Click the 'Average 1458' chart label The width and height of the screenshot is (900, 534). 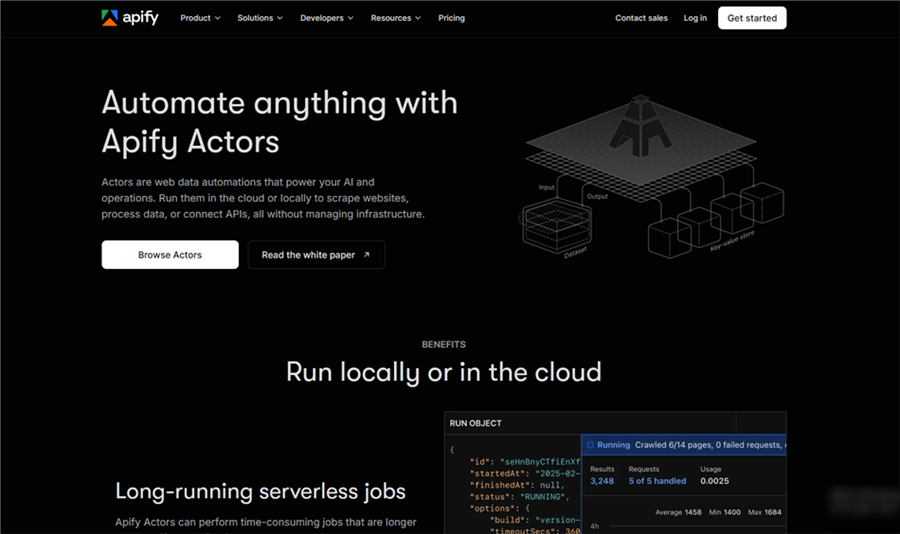(x=678, y=512)
